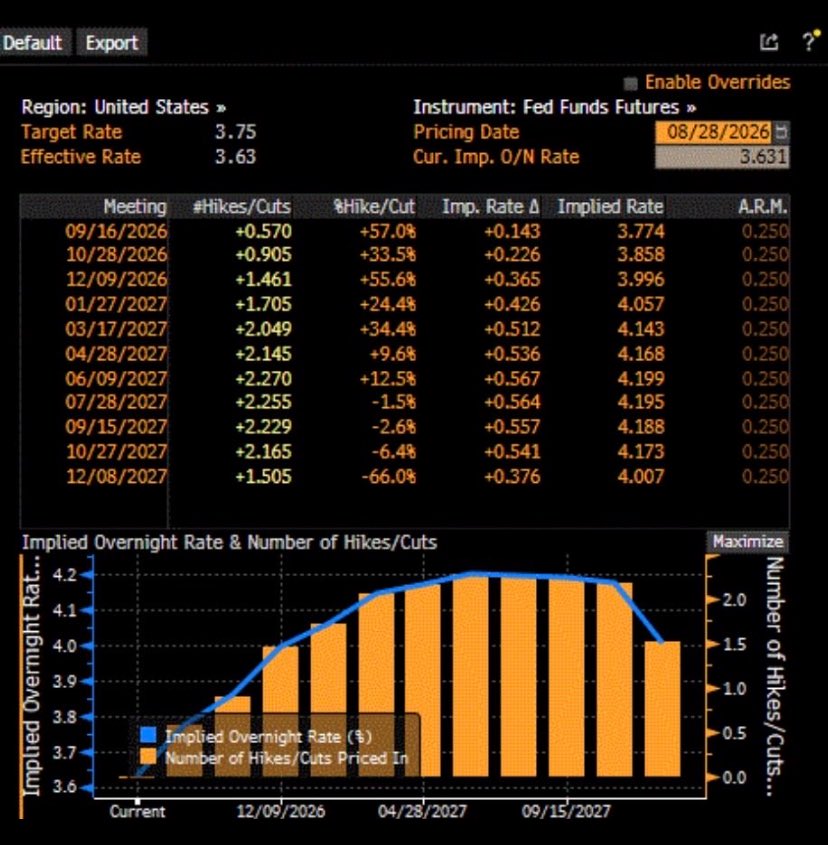828x845 pixels.
Task: Select the 12/09/2026 meeting date in table
Action: tap(116, 279)
